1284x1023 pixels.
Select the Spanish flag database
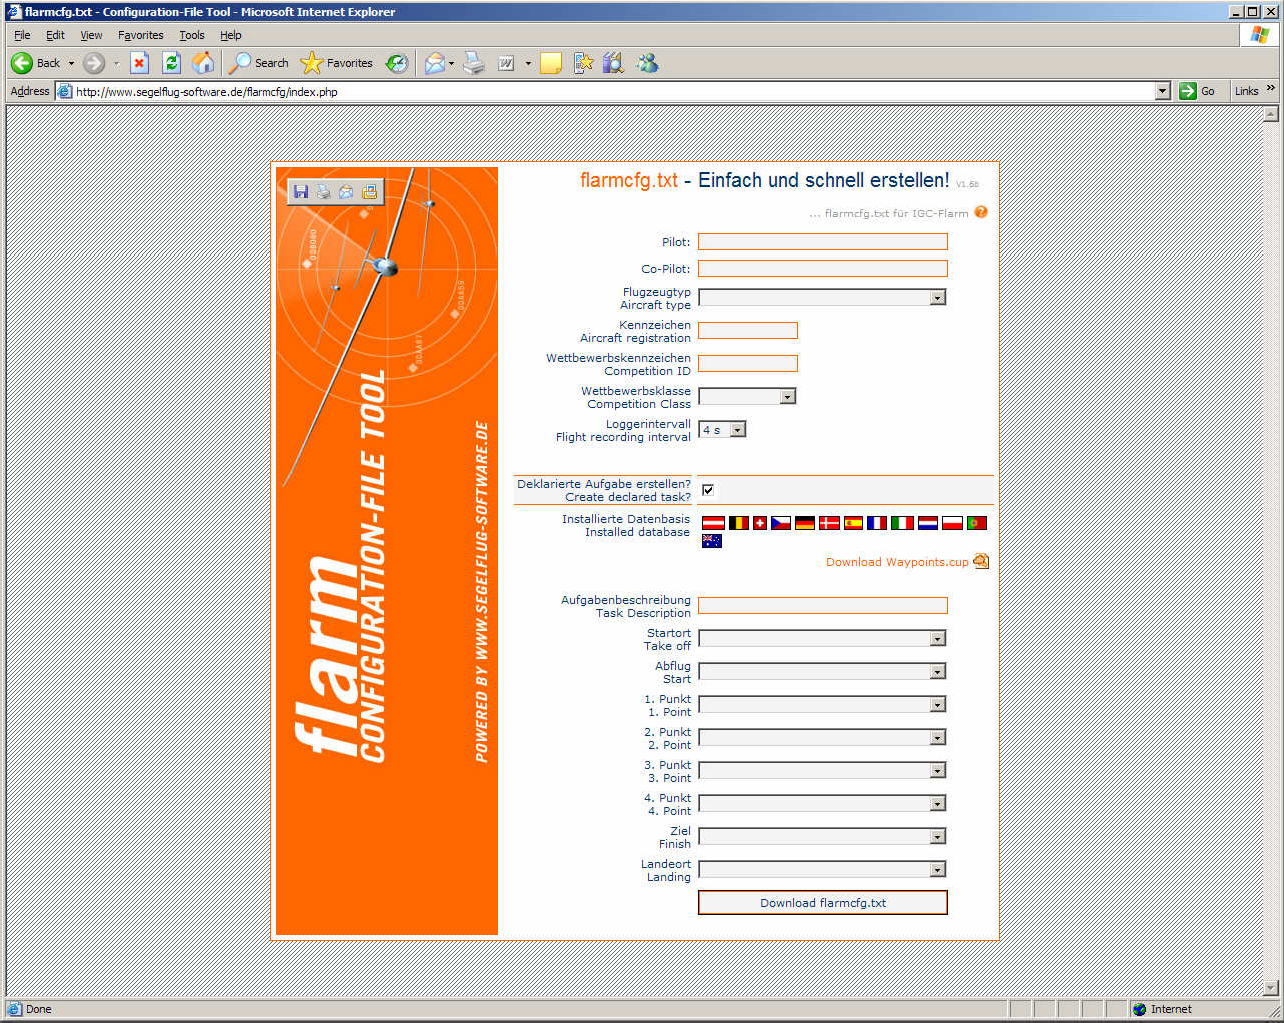[x=853, y=523]
